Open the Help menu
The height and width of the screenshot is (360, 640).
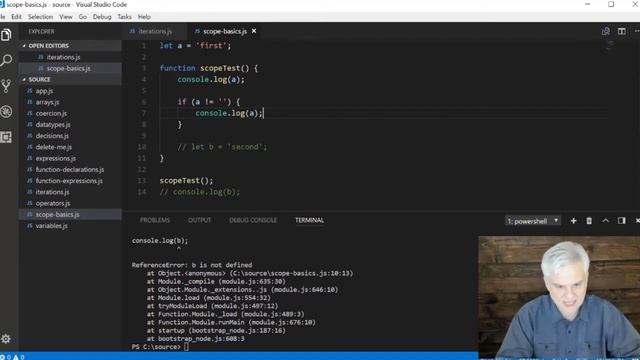pyautogui.click(x=144, y=17)
